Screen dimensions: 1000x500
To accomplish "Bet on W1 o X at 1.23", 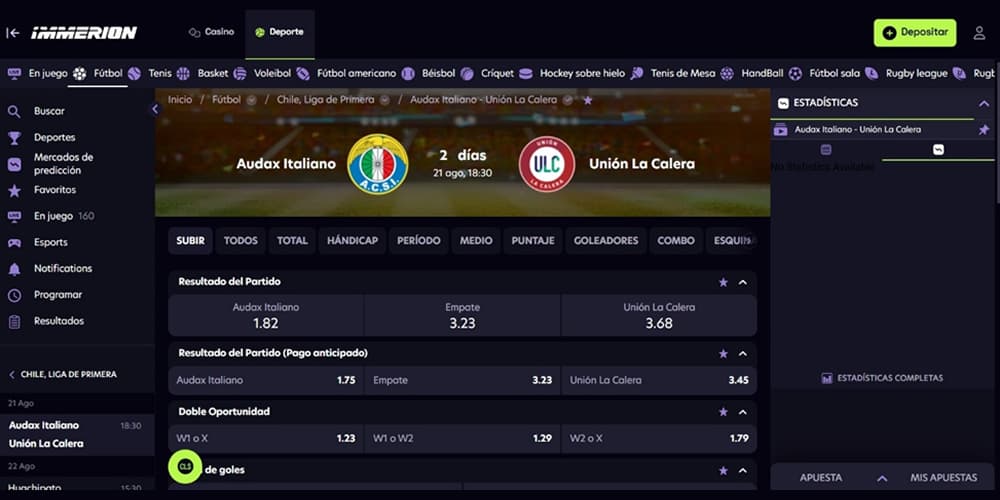I will (266, 439).
